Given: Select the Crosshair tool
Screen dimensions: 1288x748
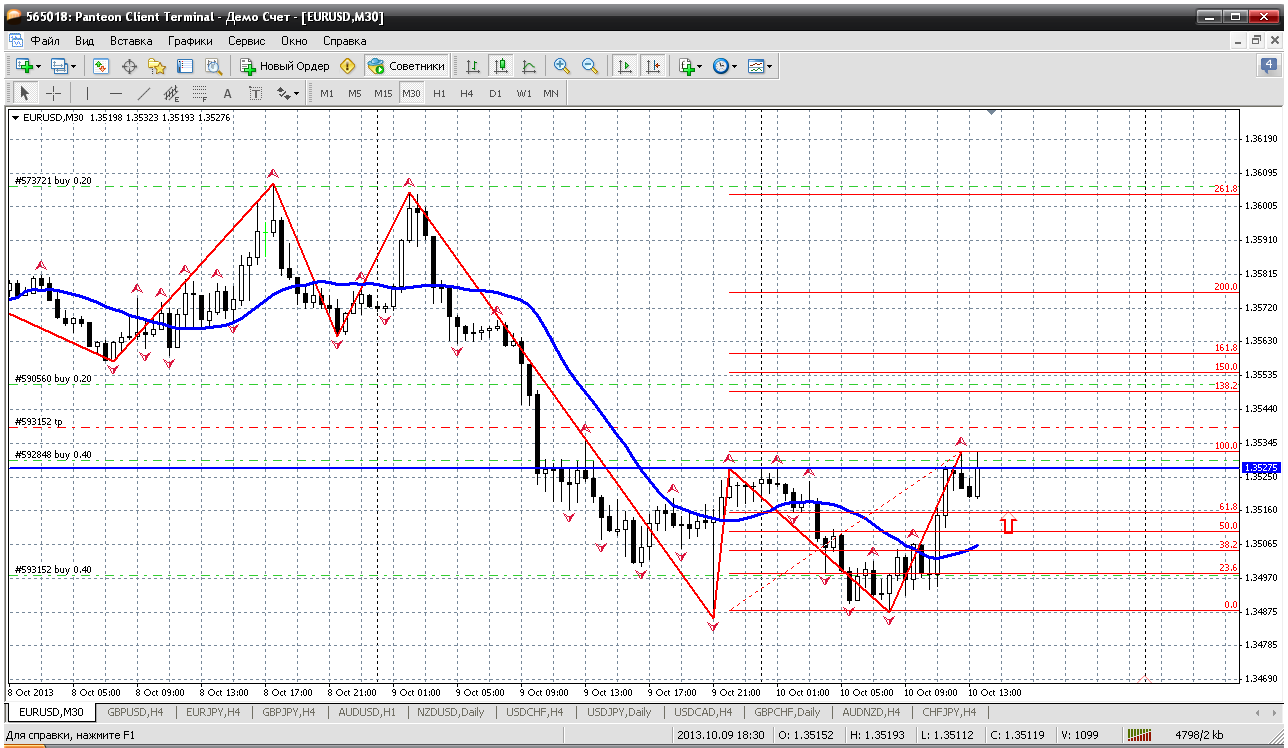Looking at the screenshot, I should click(x=53, y=93).
